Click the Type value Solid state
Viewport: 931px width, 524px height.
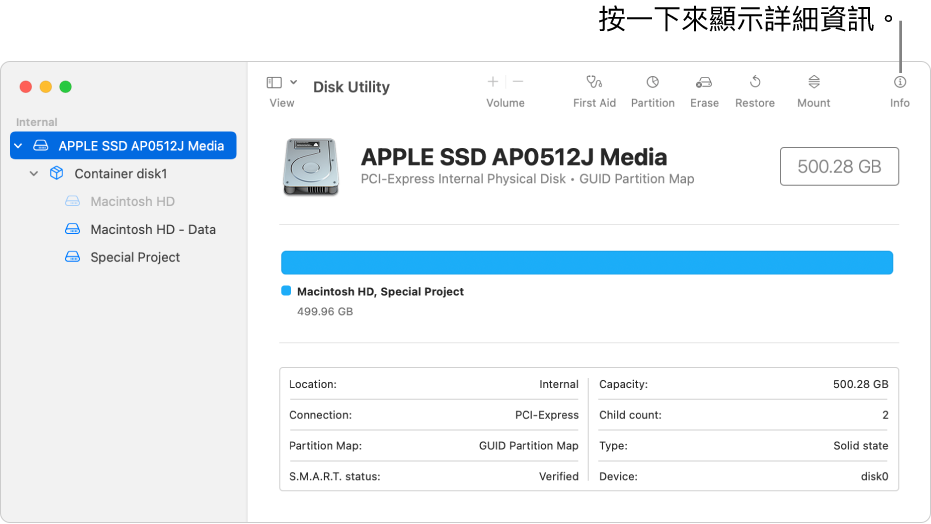tap(860, 446)
